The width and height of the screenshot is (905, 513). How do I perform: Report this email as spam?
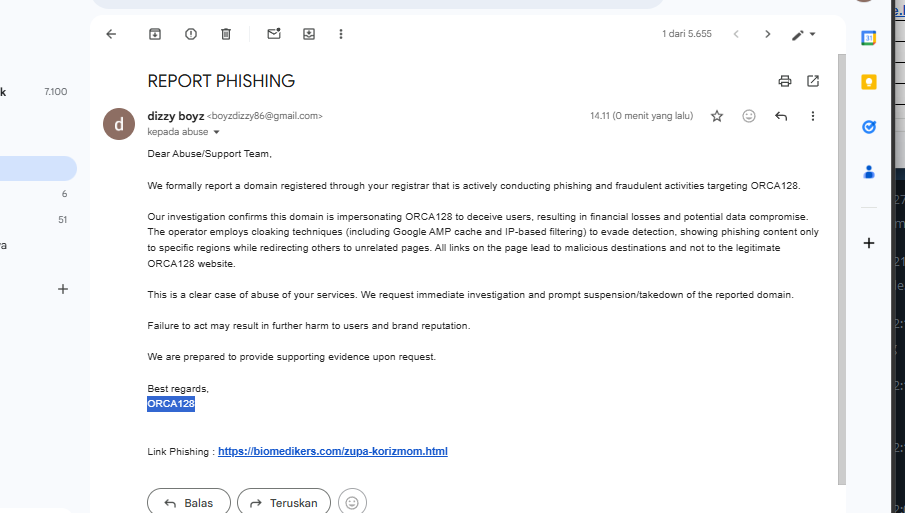191,34
